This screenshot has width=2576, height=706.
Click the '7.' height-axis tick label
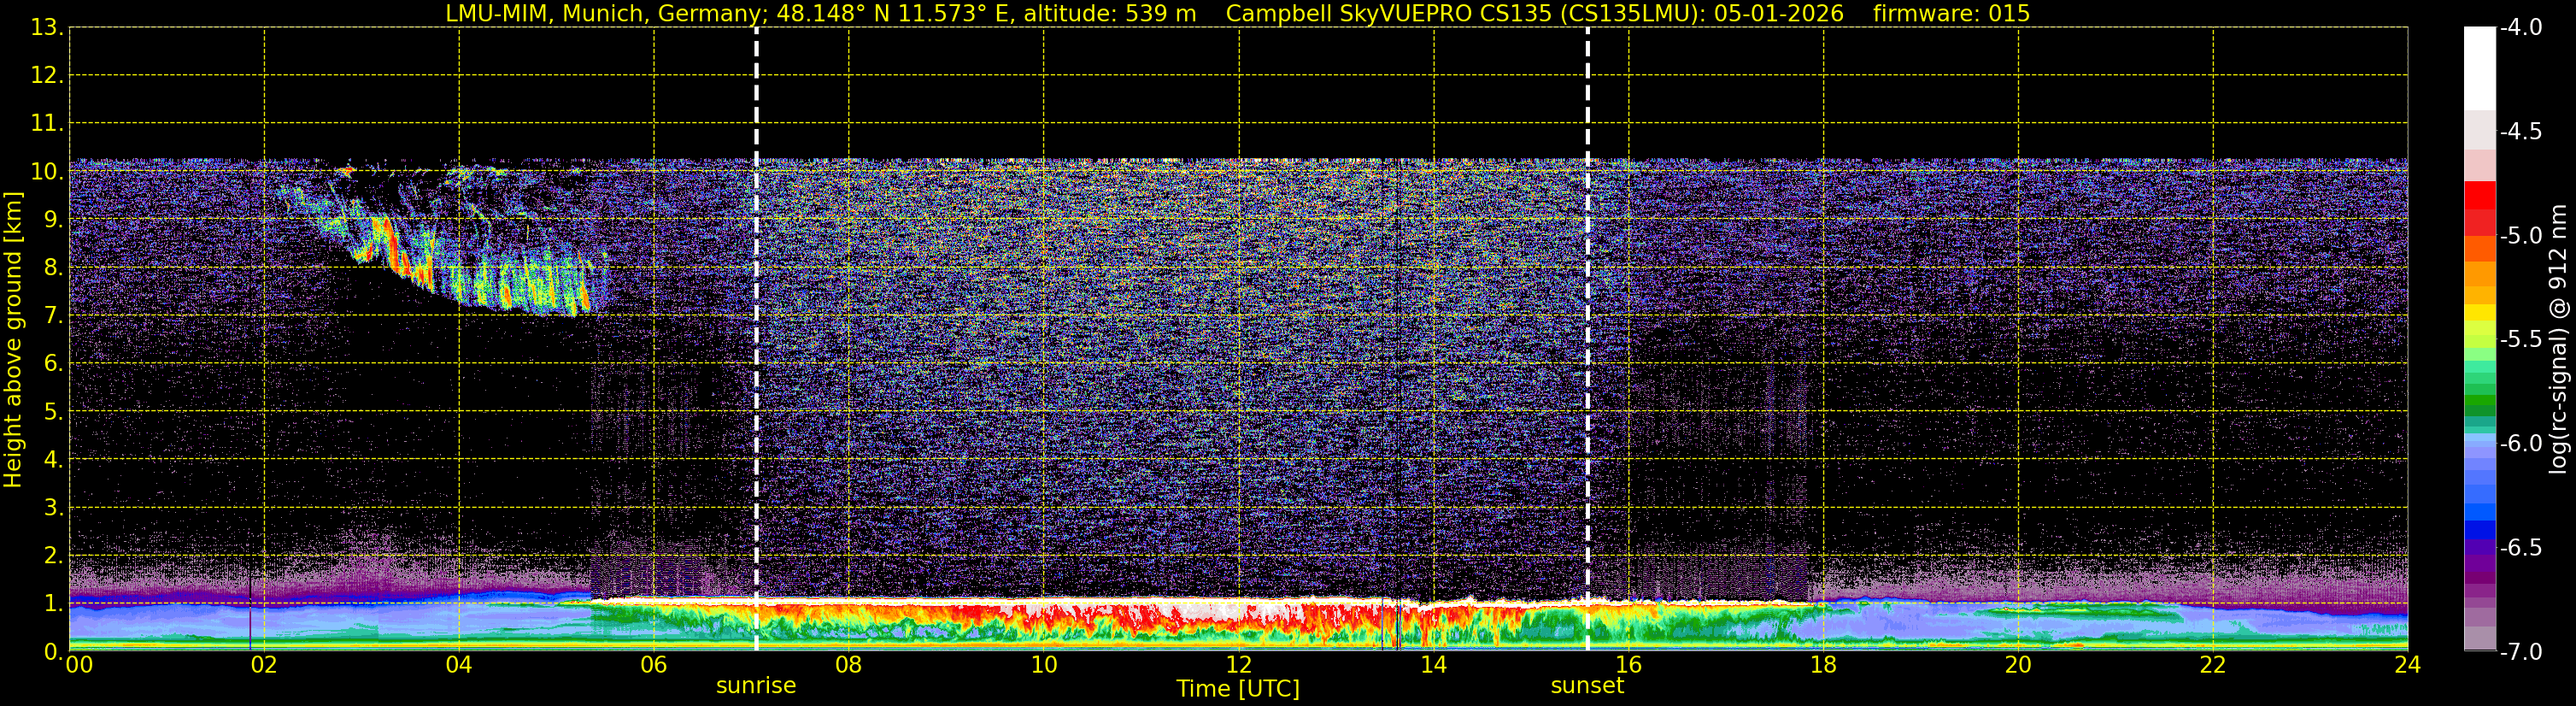[x=53, y=316]
